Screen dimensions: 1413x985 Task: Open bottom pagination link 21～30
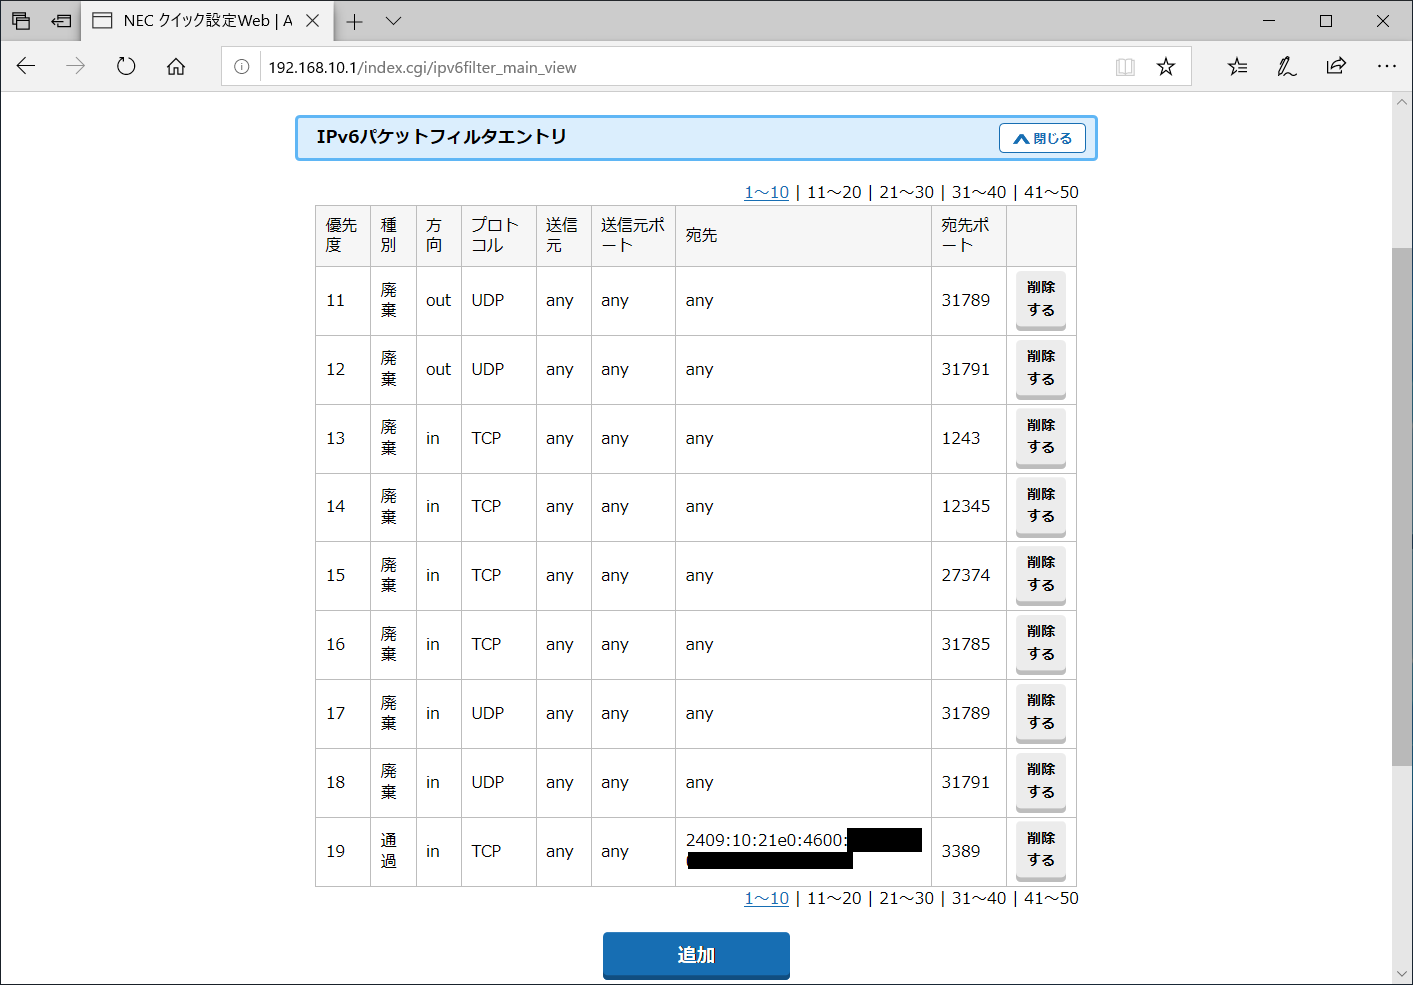(906, 899)
